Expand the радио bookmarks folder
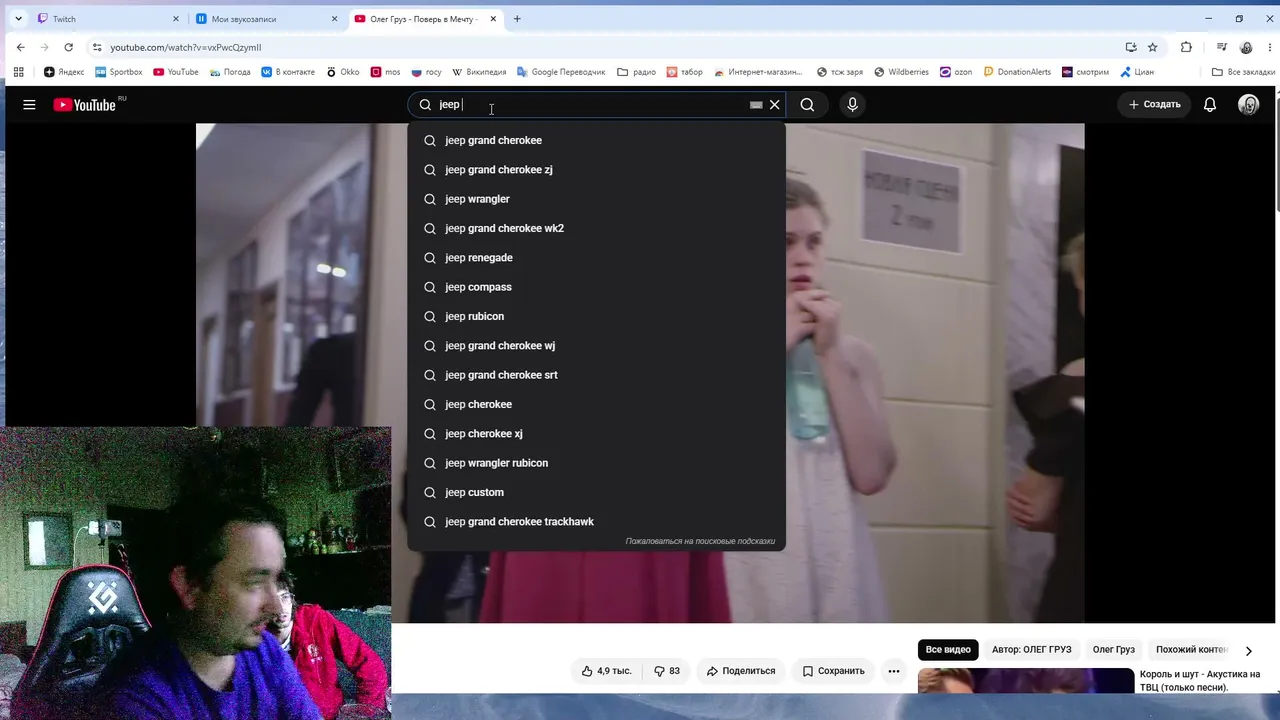1280x720 pixels. click(637, 72)
